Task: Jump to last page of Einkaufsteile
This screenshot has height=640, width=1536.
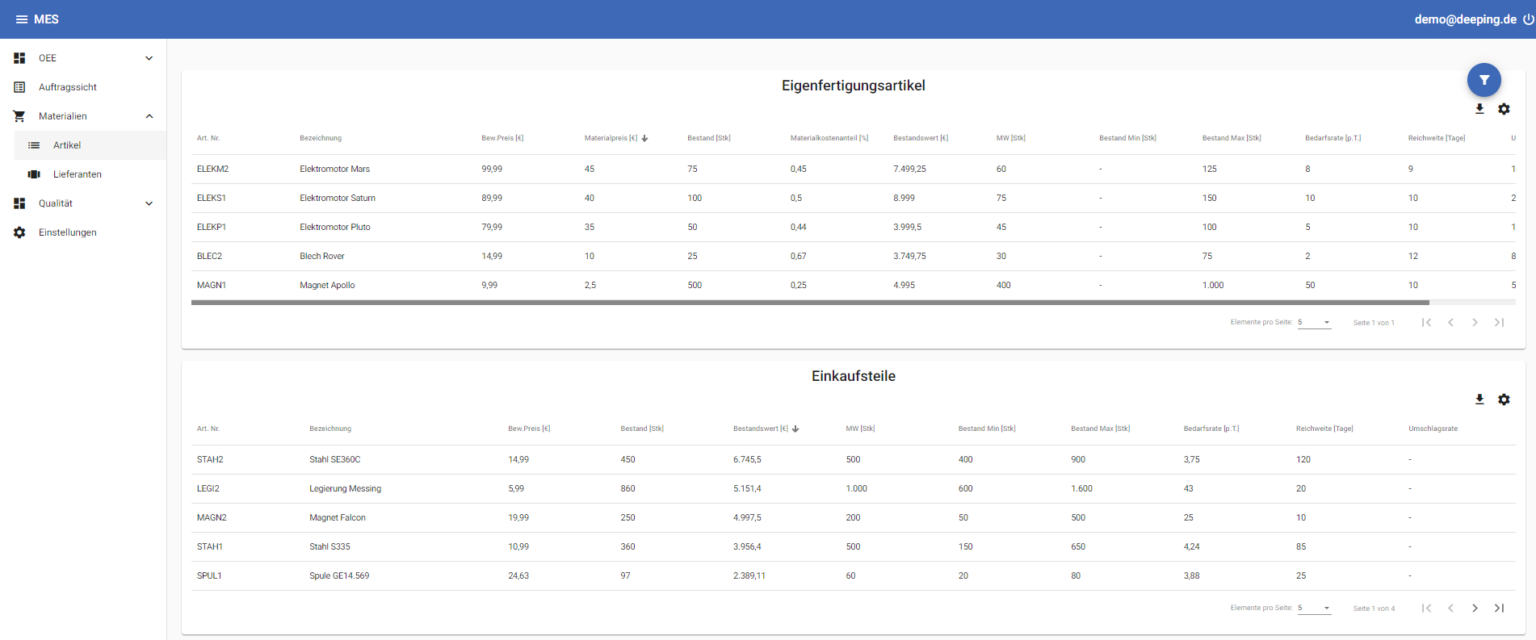Action: [x=1498, y=608]
